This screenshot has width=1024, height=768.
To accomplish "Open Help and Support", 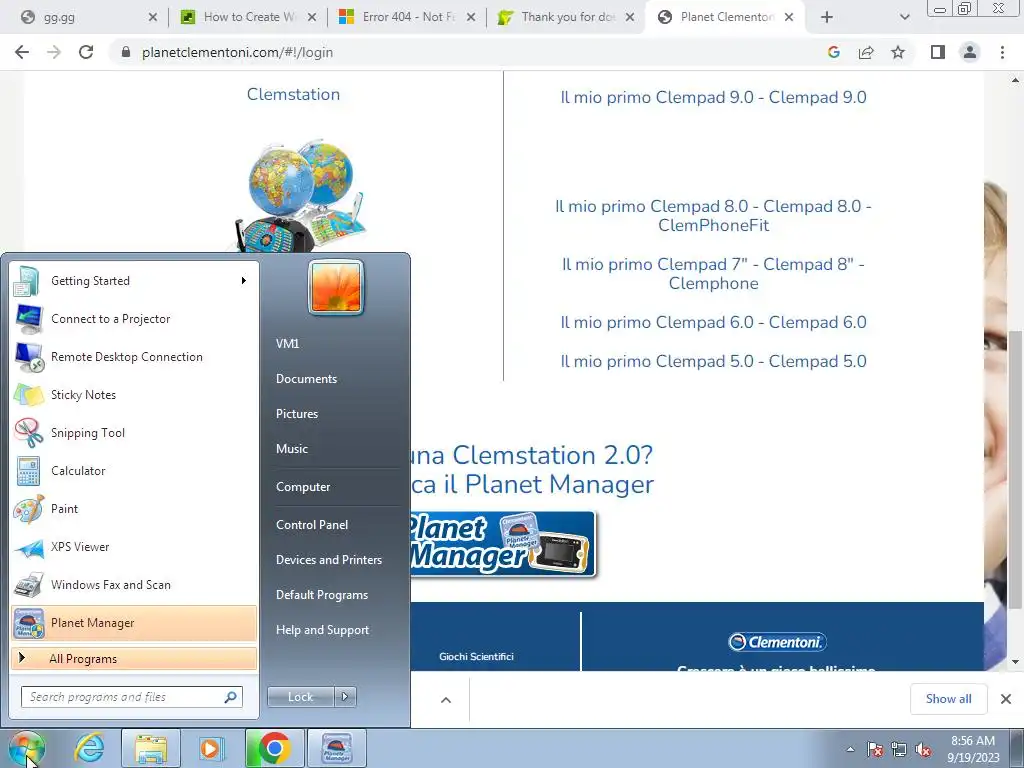I will (322, 630).
